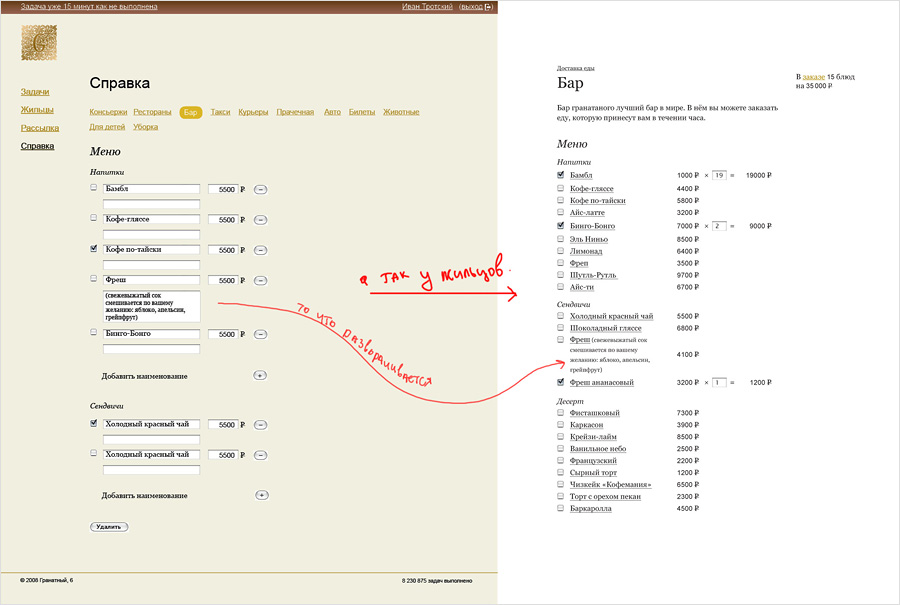Click plus icon to add item under Сендвичи
This screenshot has height=605, width=900.
point(262,495)
